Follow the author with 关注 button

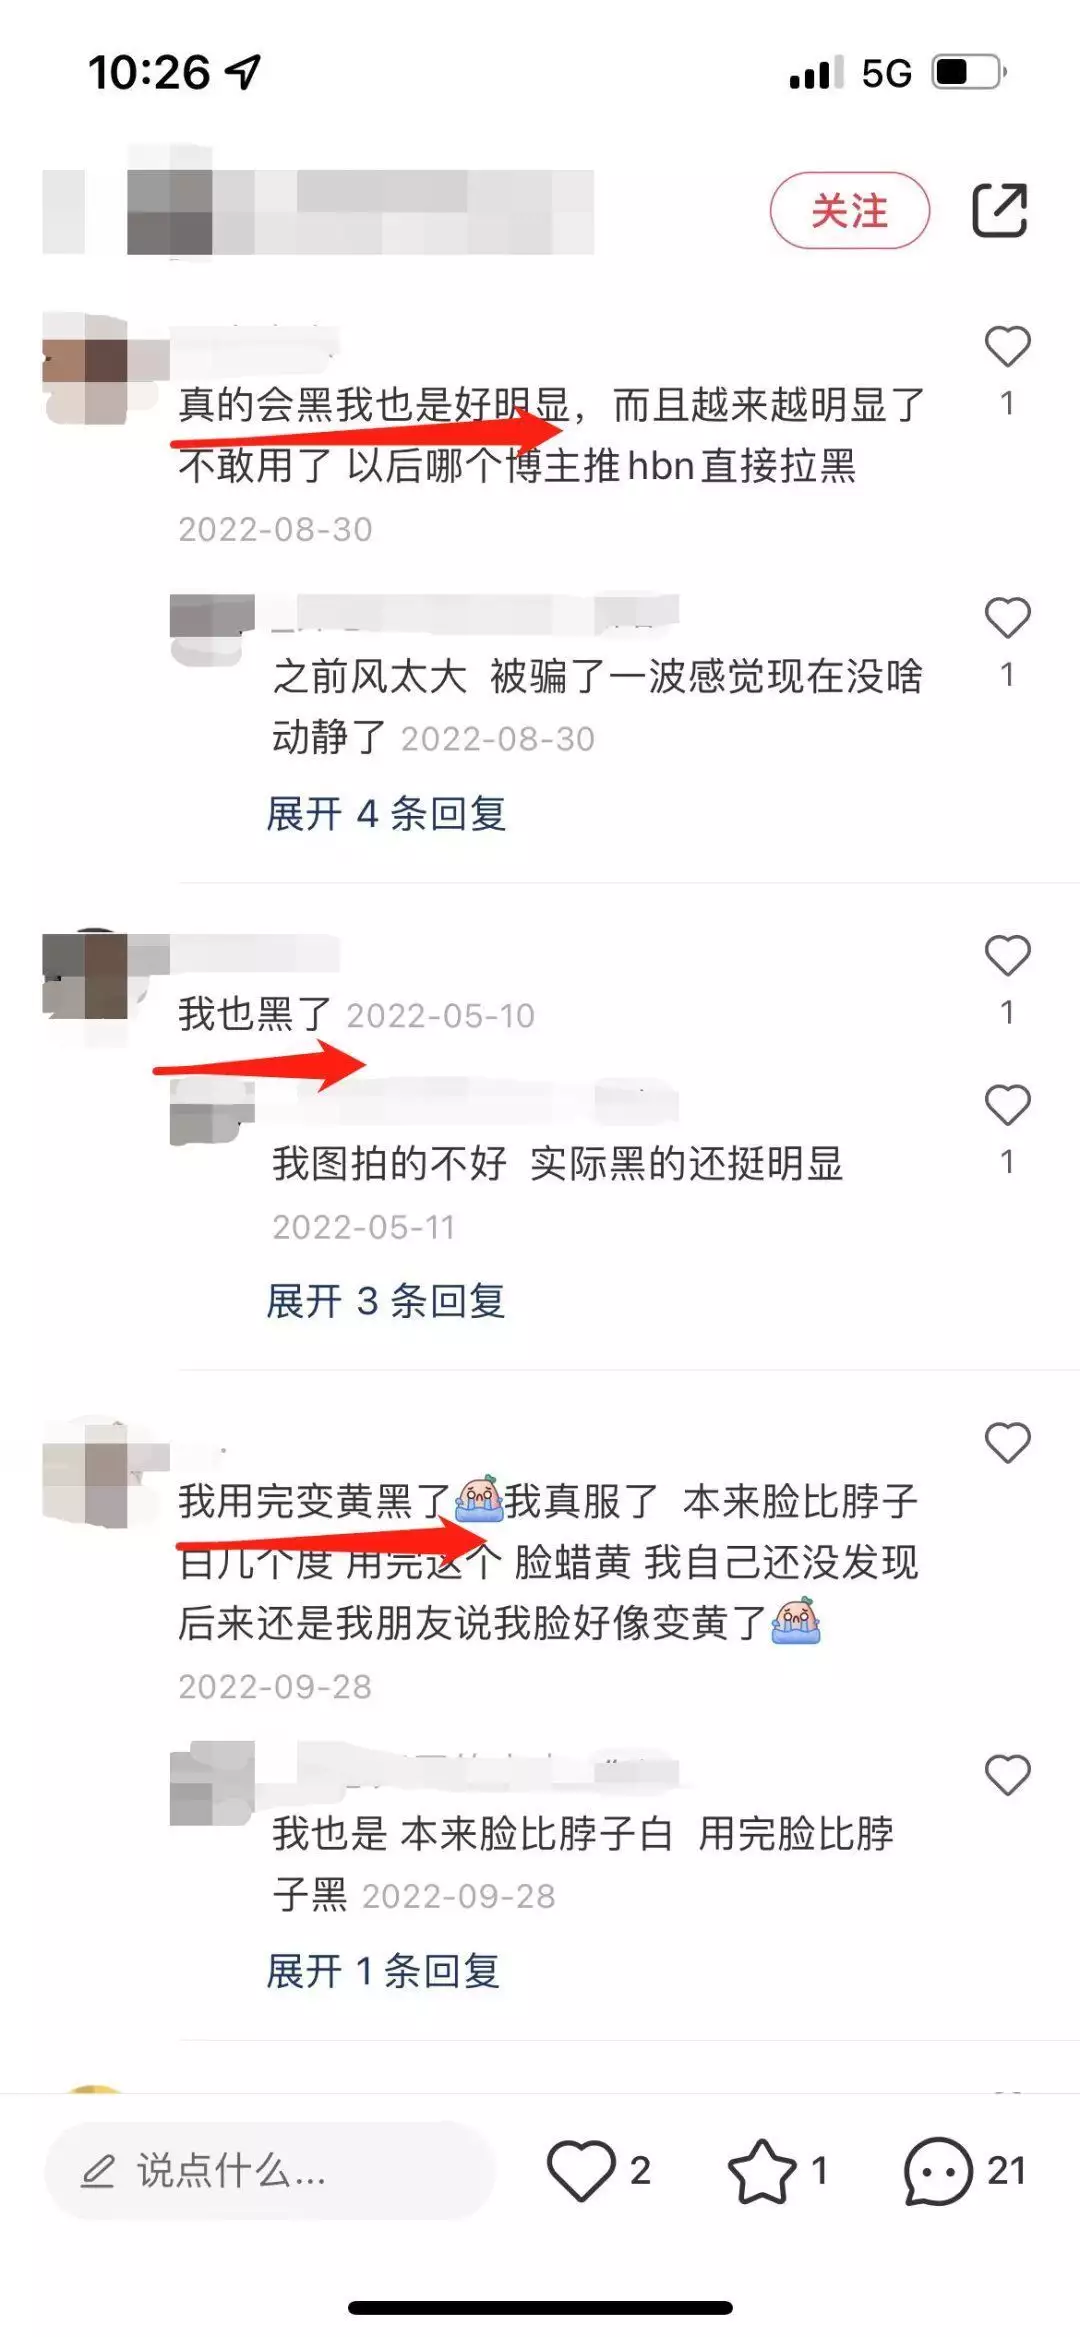tap(850, 210)
